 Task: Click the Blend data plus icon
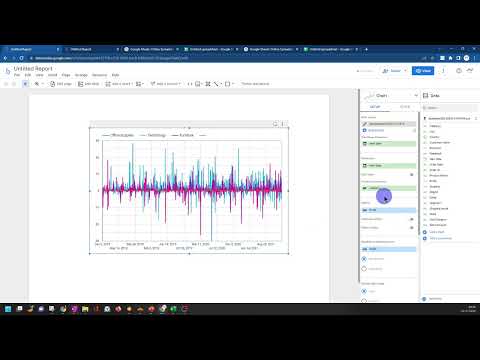point(364,130)
